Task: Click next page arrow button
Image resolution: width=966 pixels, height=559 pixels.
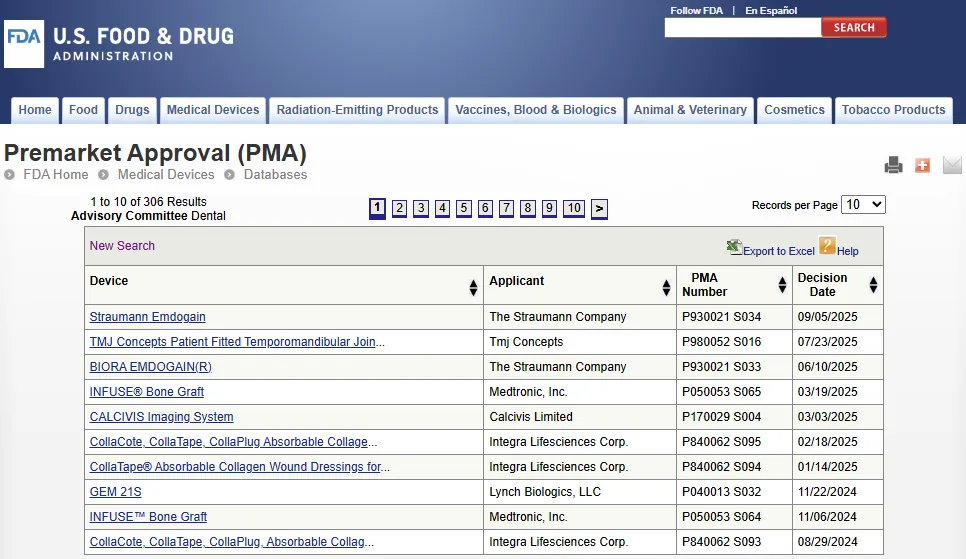Action: tap(599, 209)
